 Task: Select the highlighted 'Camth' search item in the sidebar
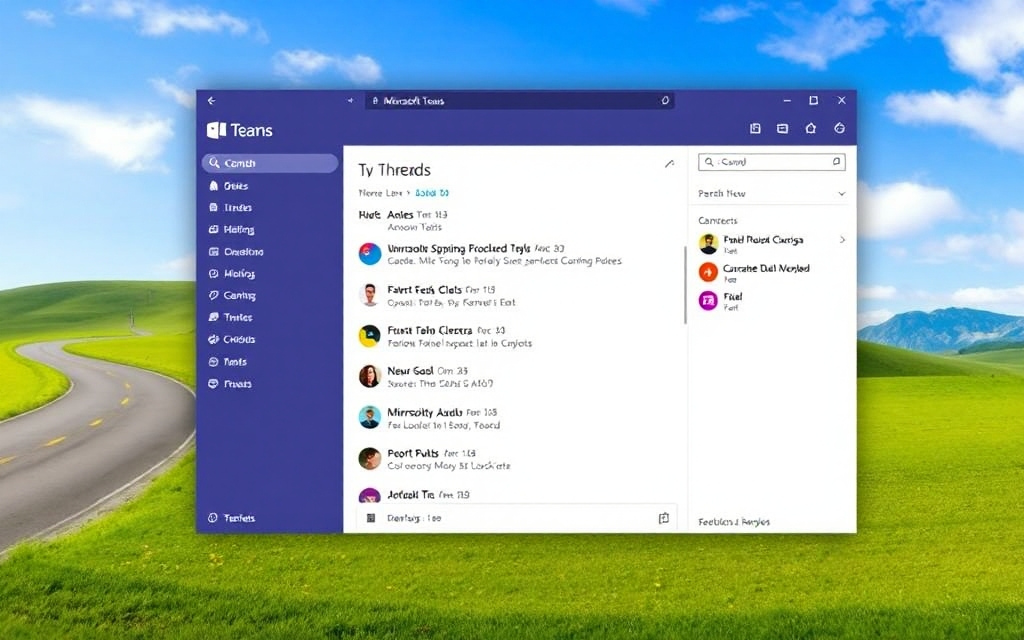click(x=270, y=163)
